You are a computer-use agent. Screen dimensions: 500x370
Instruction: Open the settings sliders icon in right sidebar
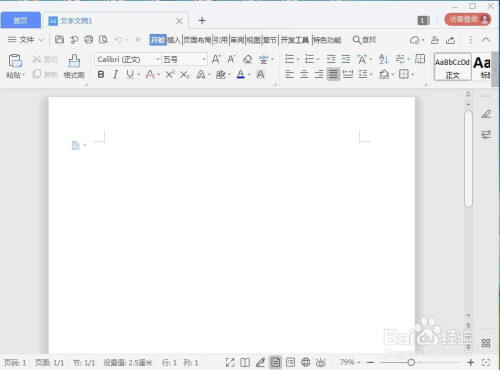pyautogui.click(x=486, y=134)
